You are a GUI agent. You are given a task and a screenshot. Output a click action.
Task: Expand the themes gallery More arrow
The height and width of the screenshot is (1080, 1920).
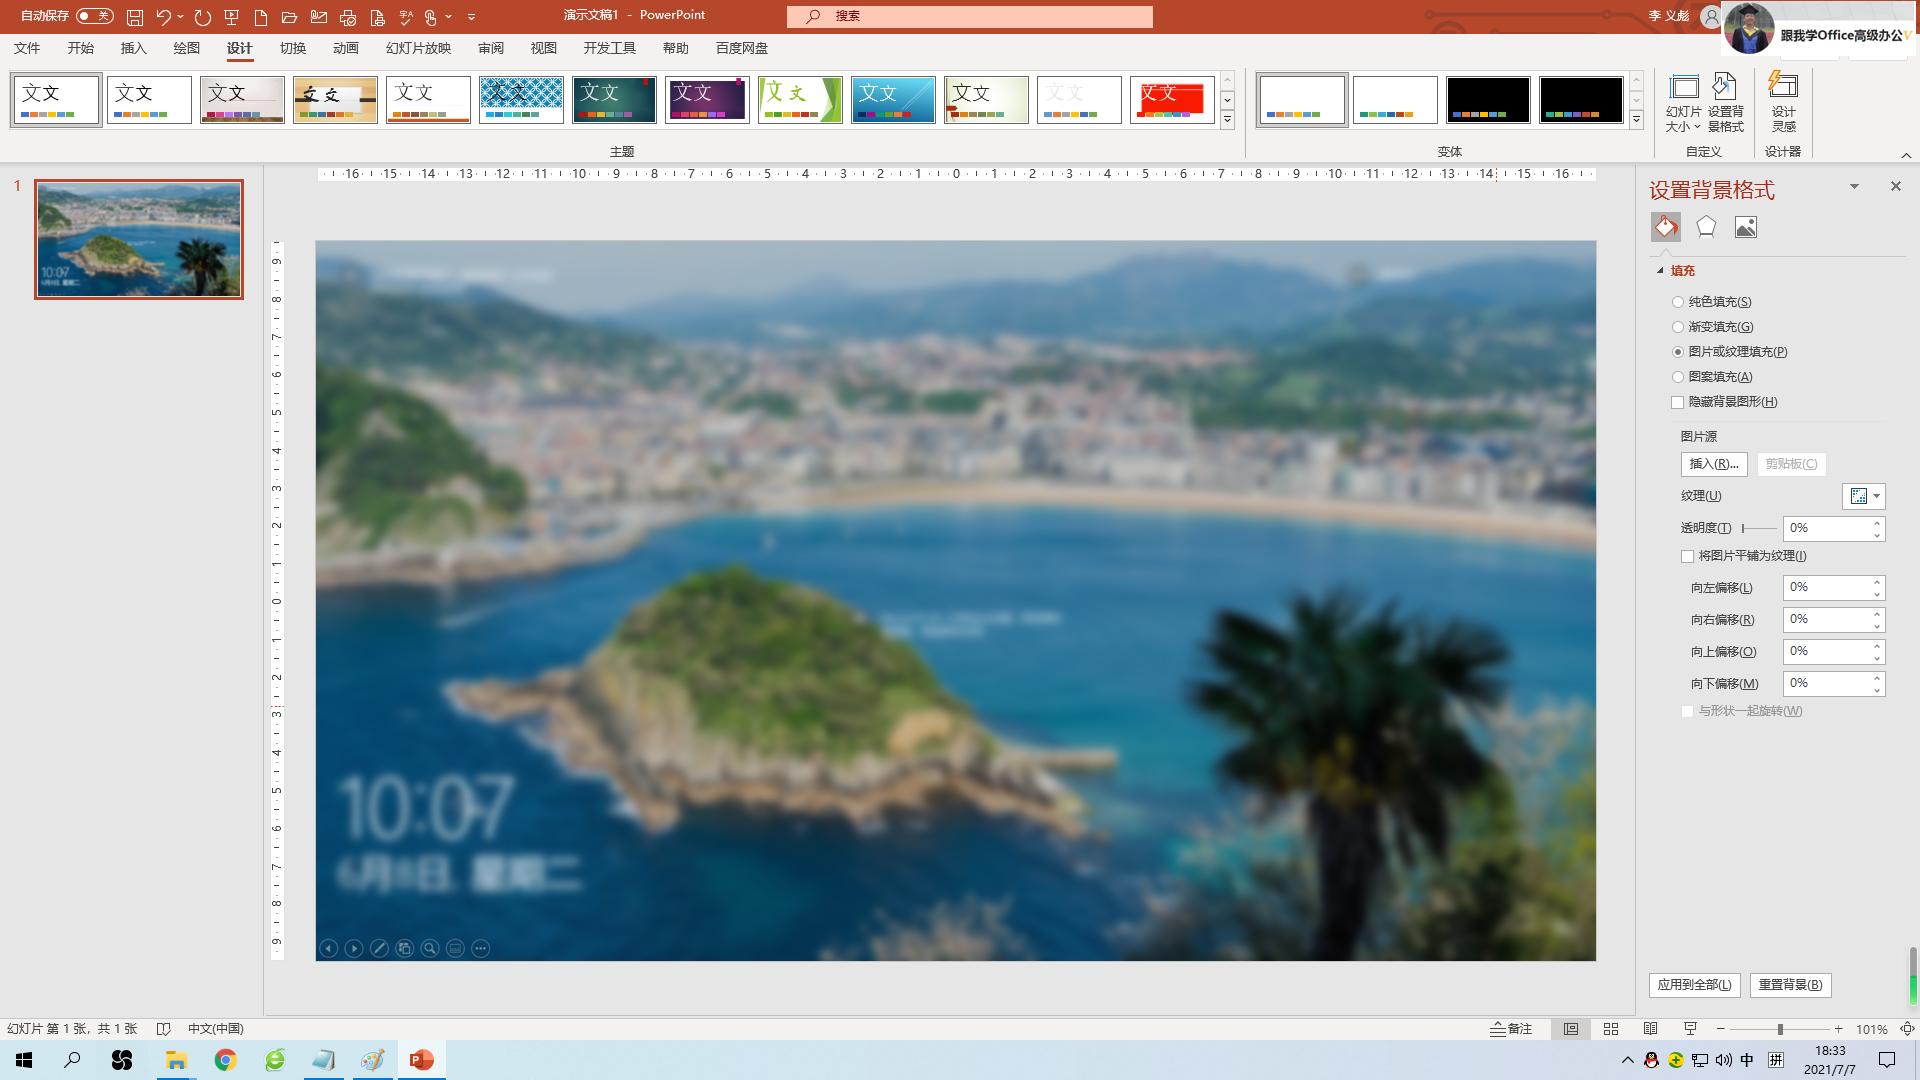pos(1227,120)
